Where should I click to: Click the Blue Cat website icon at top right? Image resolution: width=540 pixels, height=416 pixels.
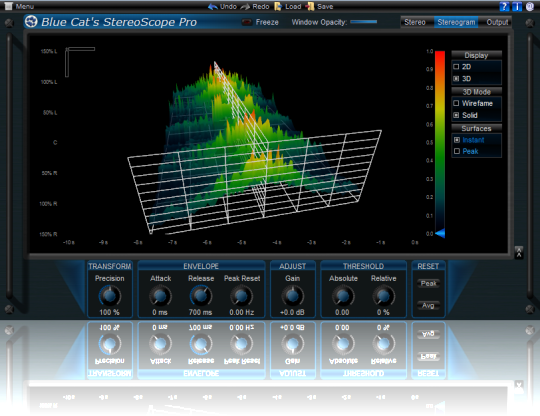[530, 6]
